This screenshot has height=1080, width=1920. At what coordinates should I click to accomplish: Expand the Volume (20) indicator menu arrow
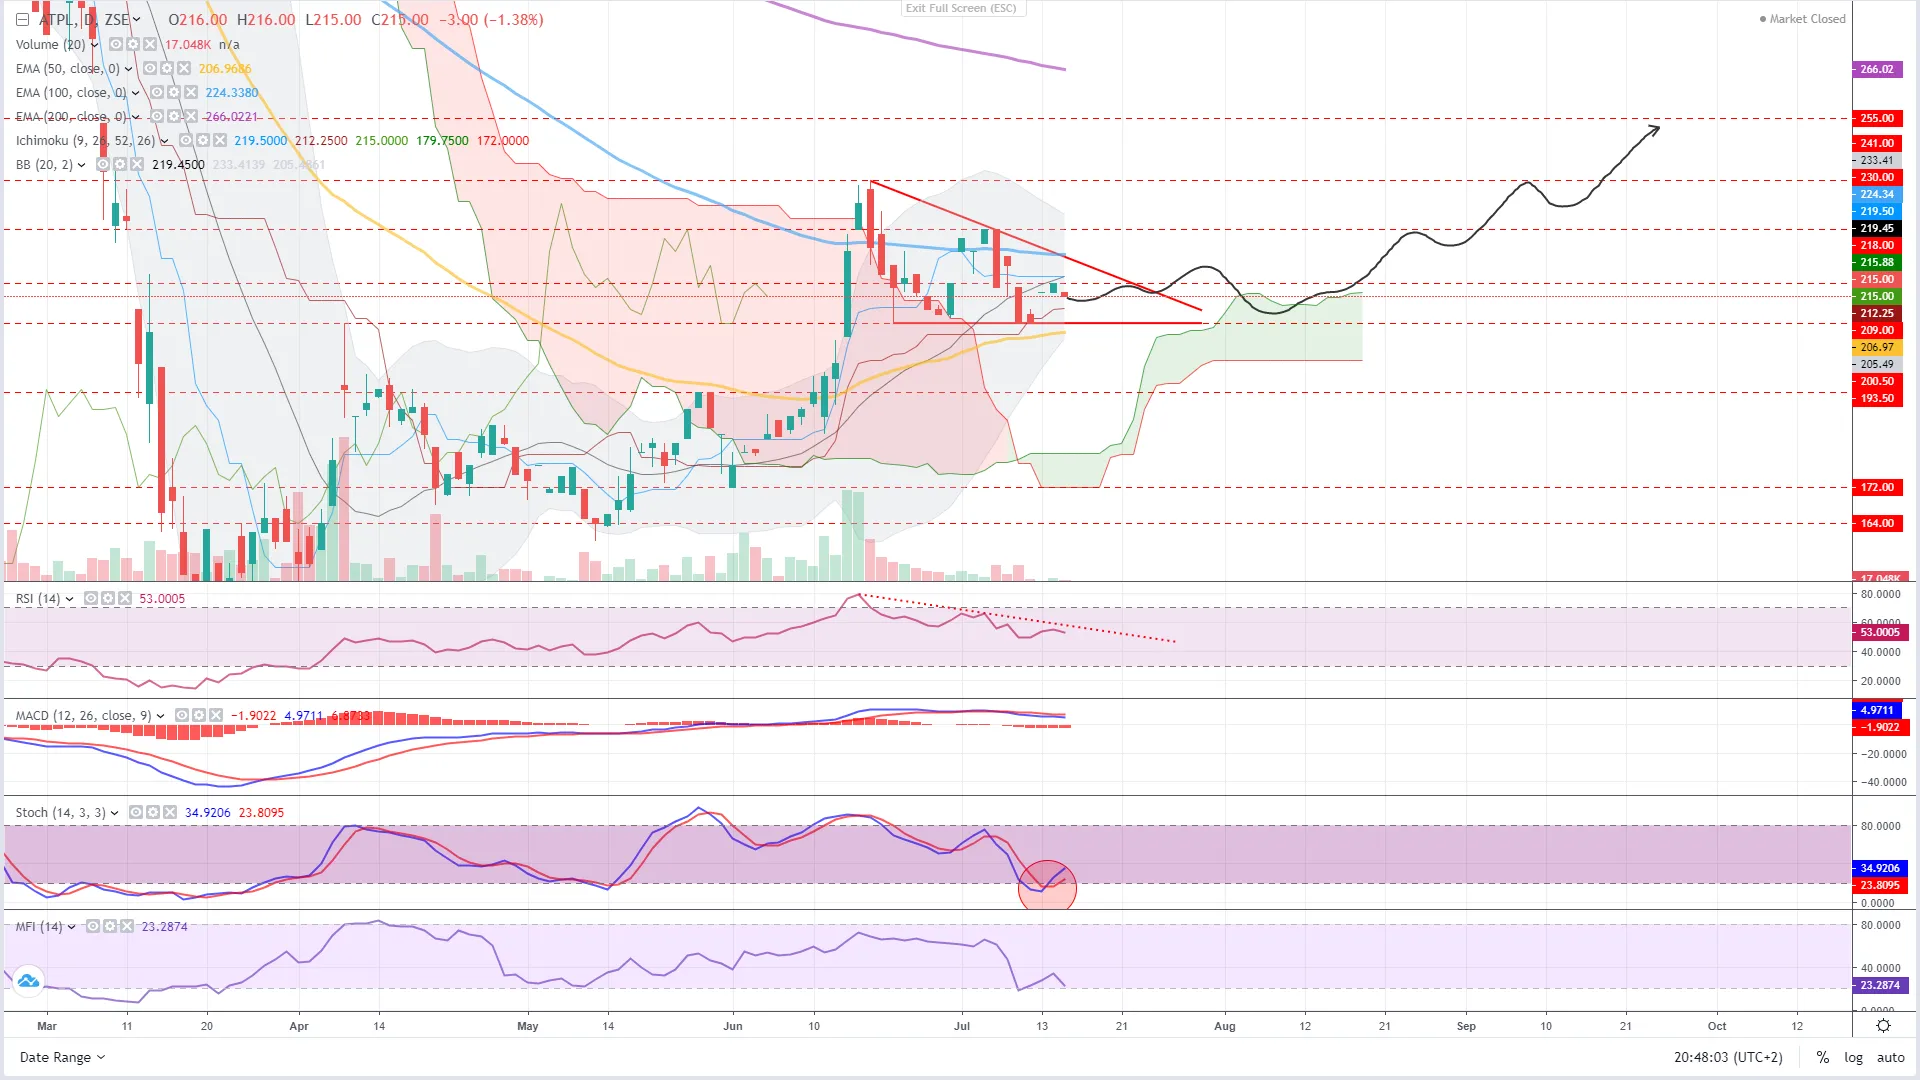pyautogui.click(x=94, y=45)
